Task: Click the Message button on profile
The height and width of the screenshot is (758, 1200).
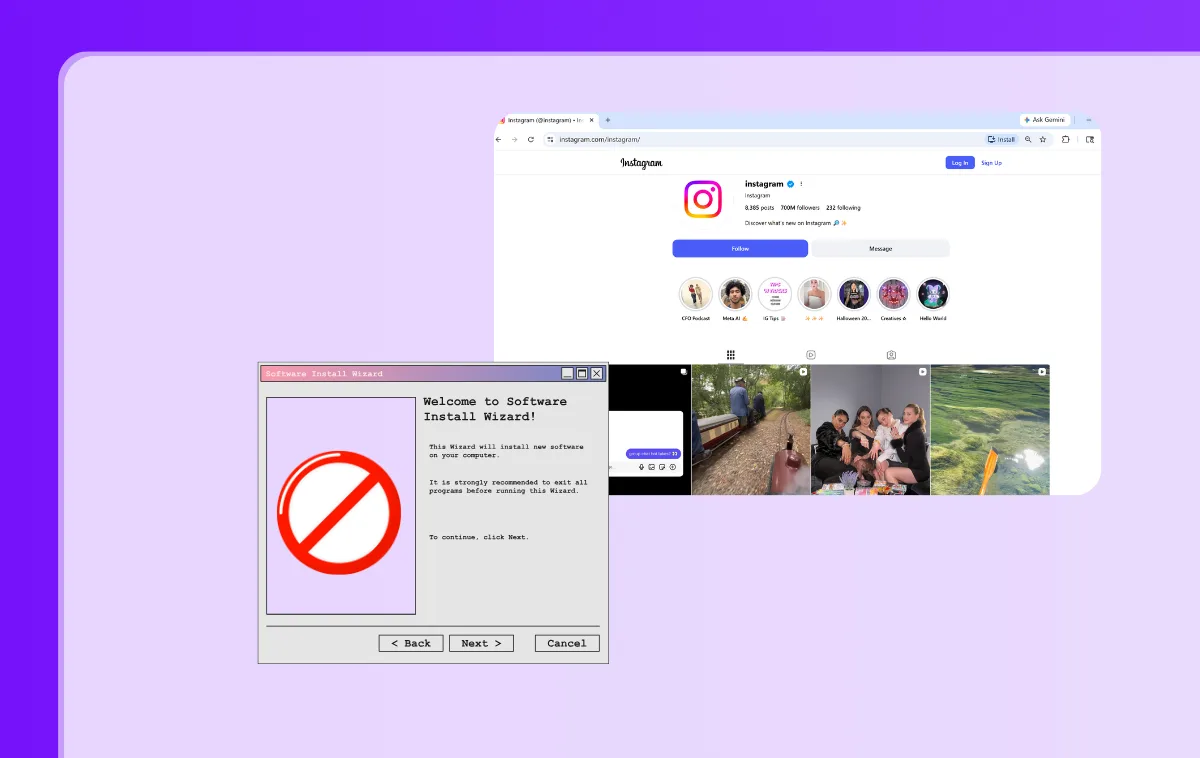Action: pos(880,248)
